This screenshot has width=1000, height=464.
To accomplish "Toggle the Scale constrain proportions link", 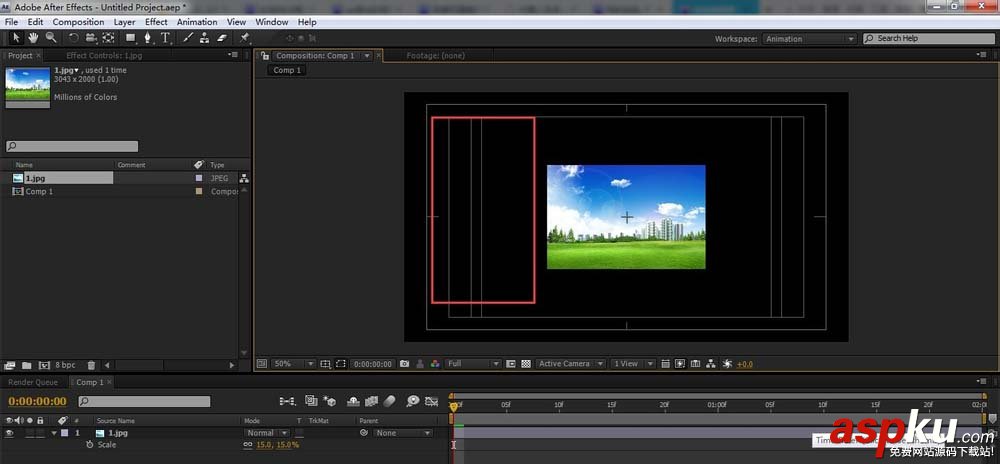I will point(248,444).
